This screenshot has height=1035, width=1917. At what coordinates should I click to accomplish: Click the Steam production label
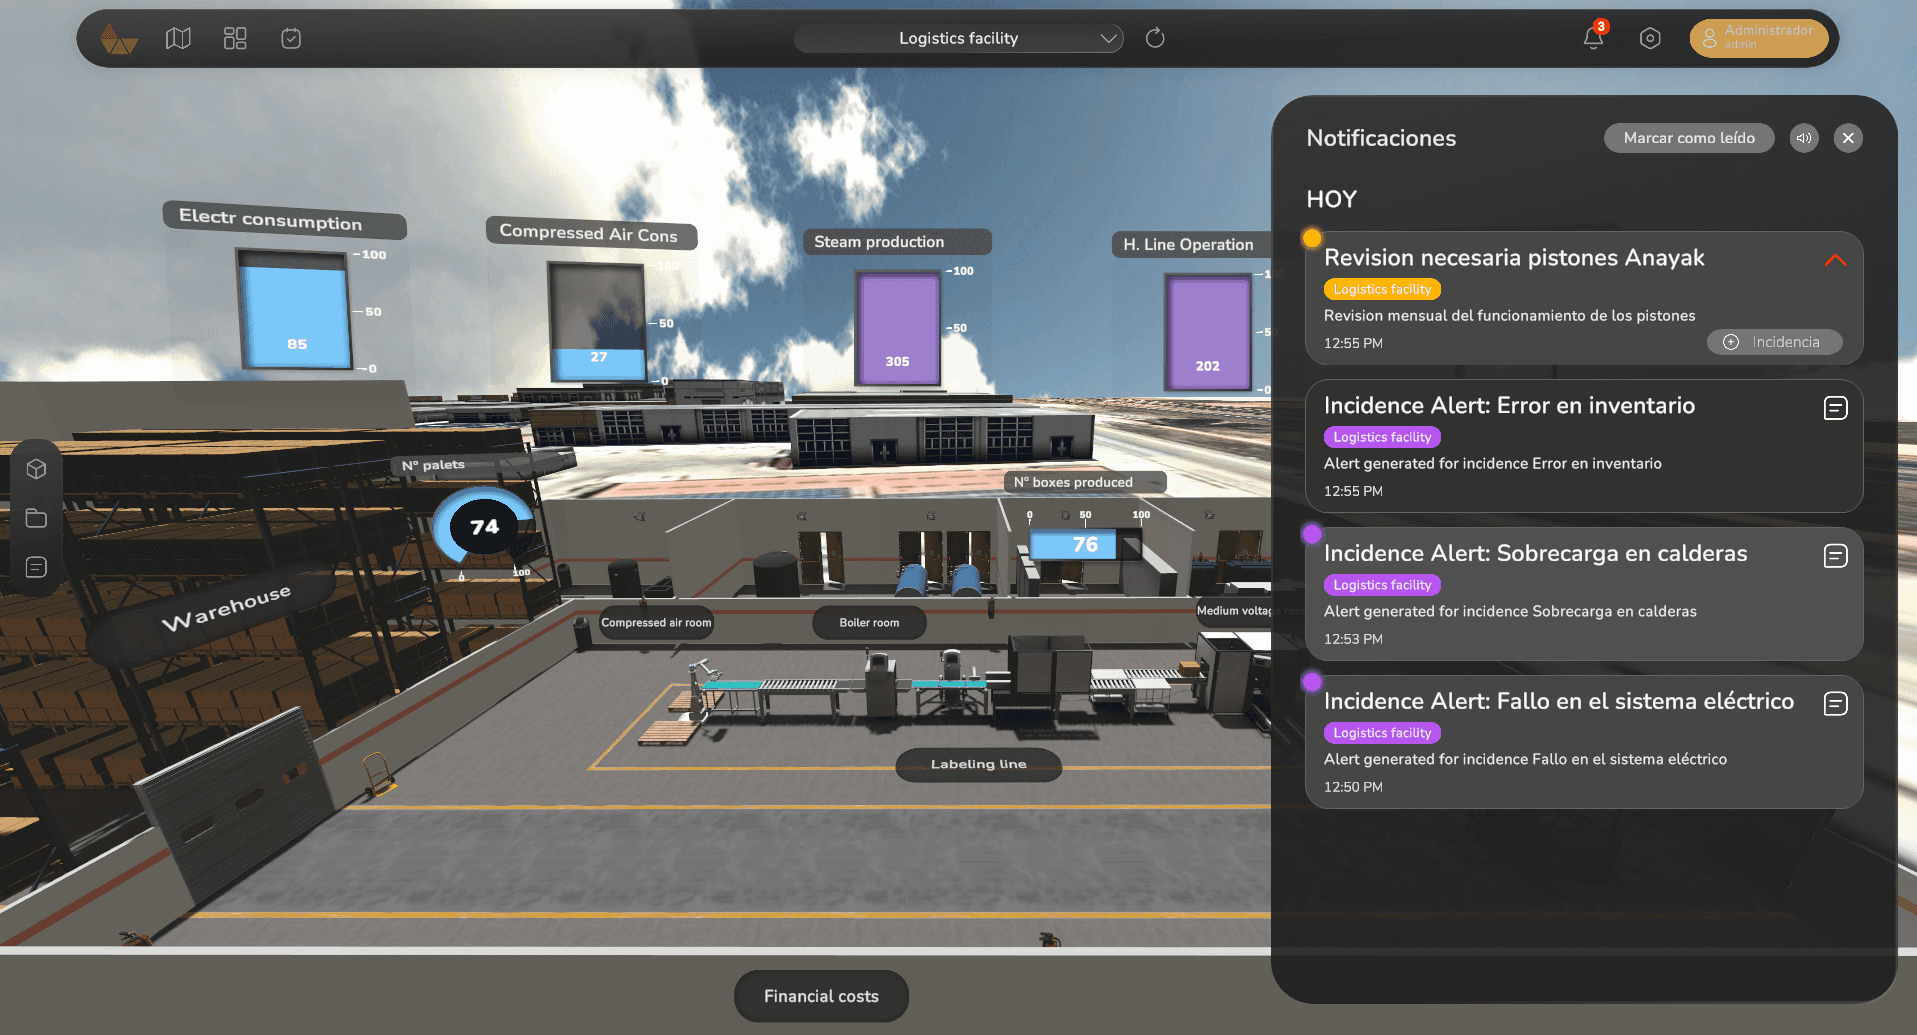(896, 242)
